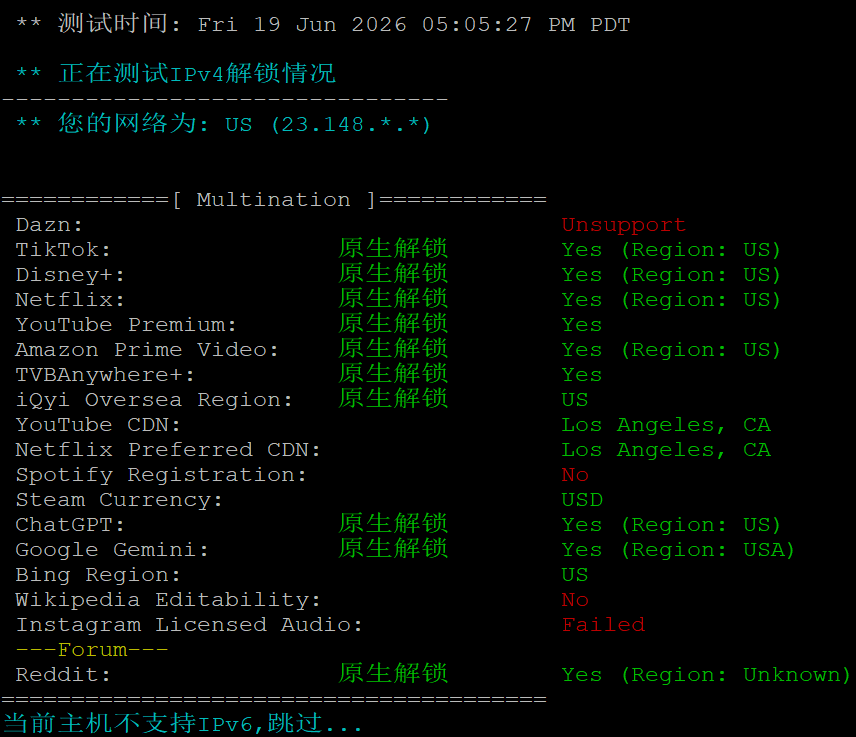856x737 pixels.
Task: Select the 'Netflix Preferred CDN:' label
Action: pyautogui.click(x=168, y=450)
